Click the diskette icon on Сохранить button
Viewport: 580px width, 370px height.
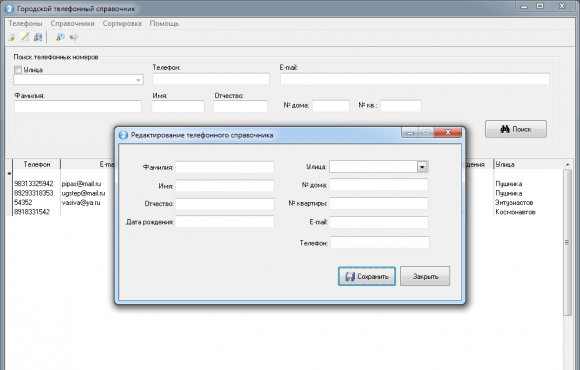tap(350, 276)
